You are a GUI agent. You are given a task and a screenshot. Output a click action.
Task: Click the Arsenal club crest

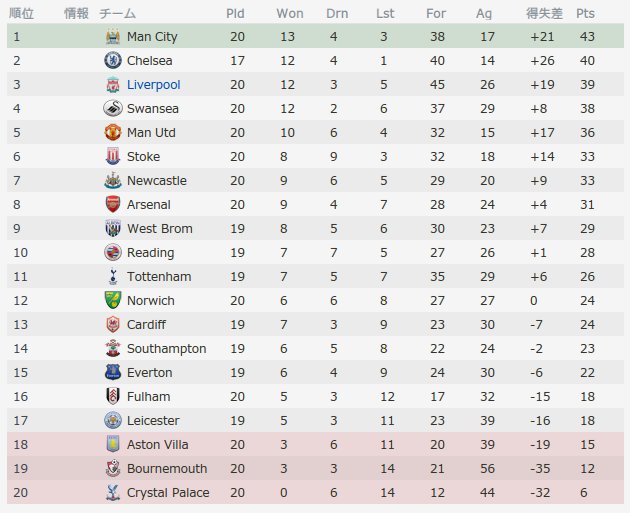pyautogui.click(x=113, y=204)
